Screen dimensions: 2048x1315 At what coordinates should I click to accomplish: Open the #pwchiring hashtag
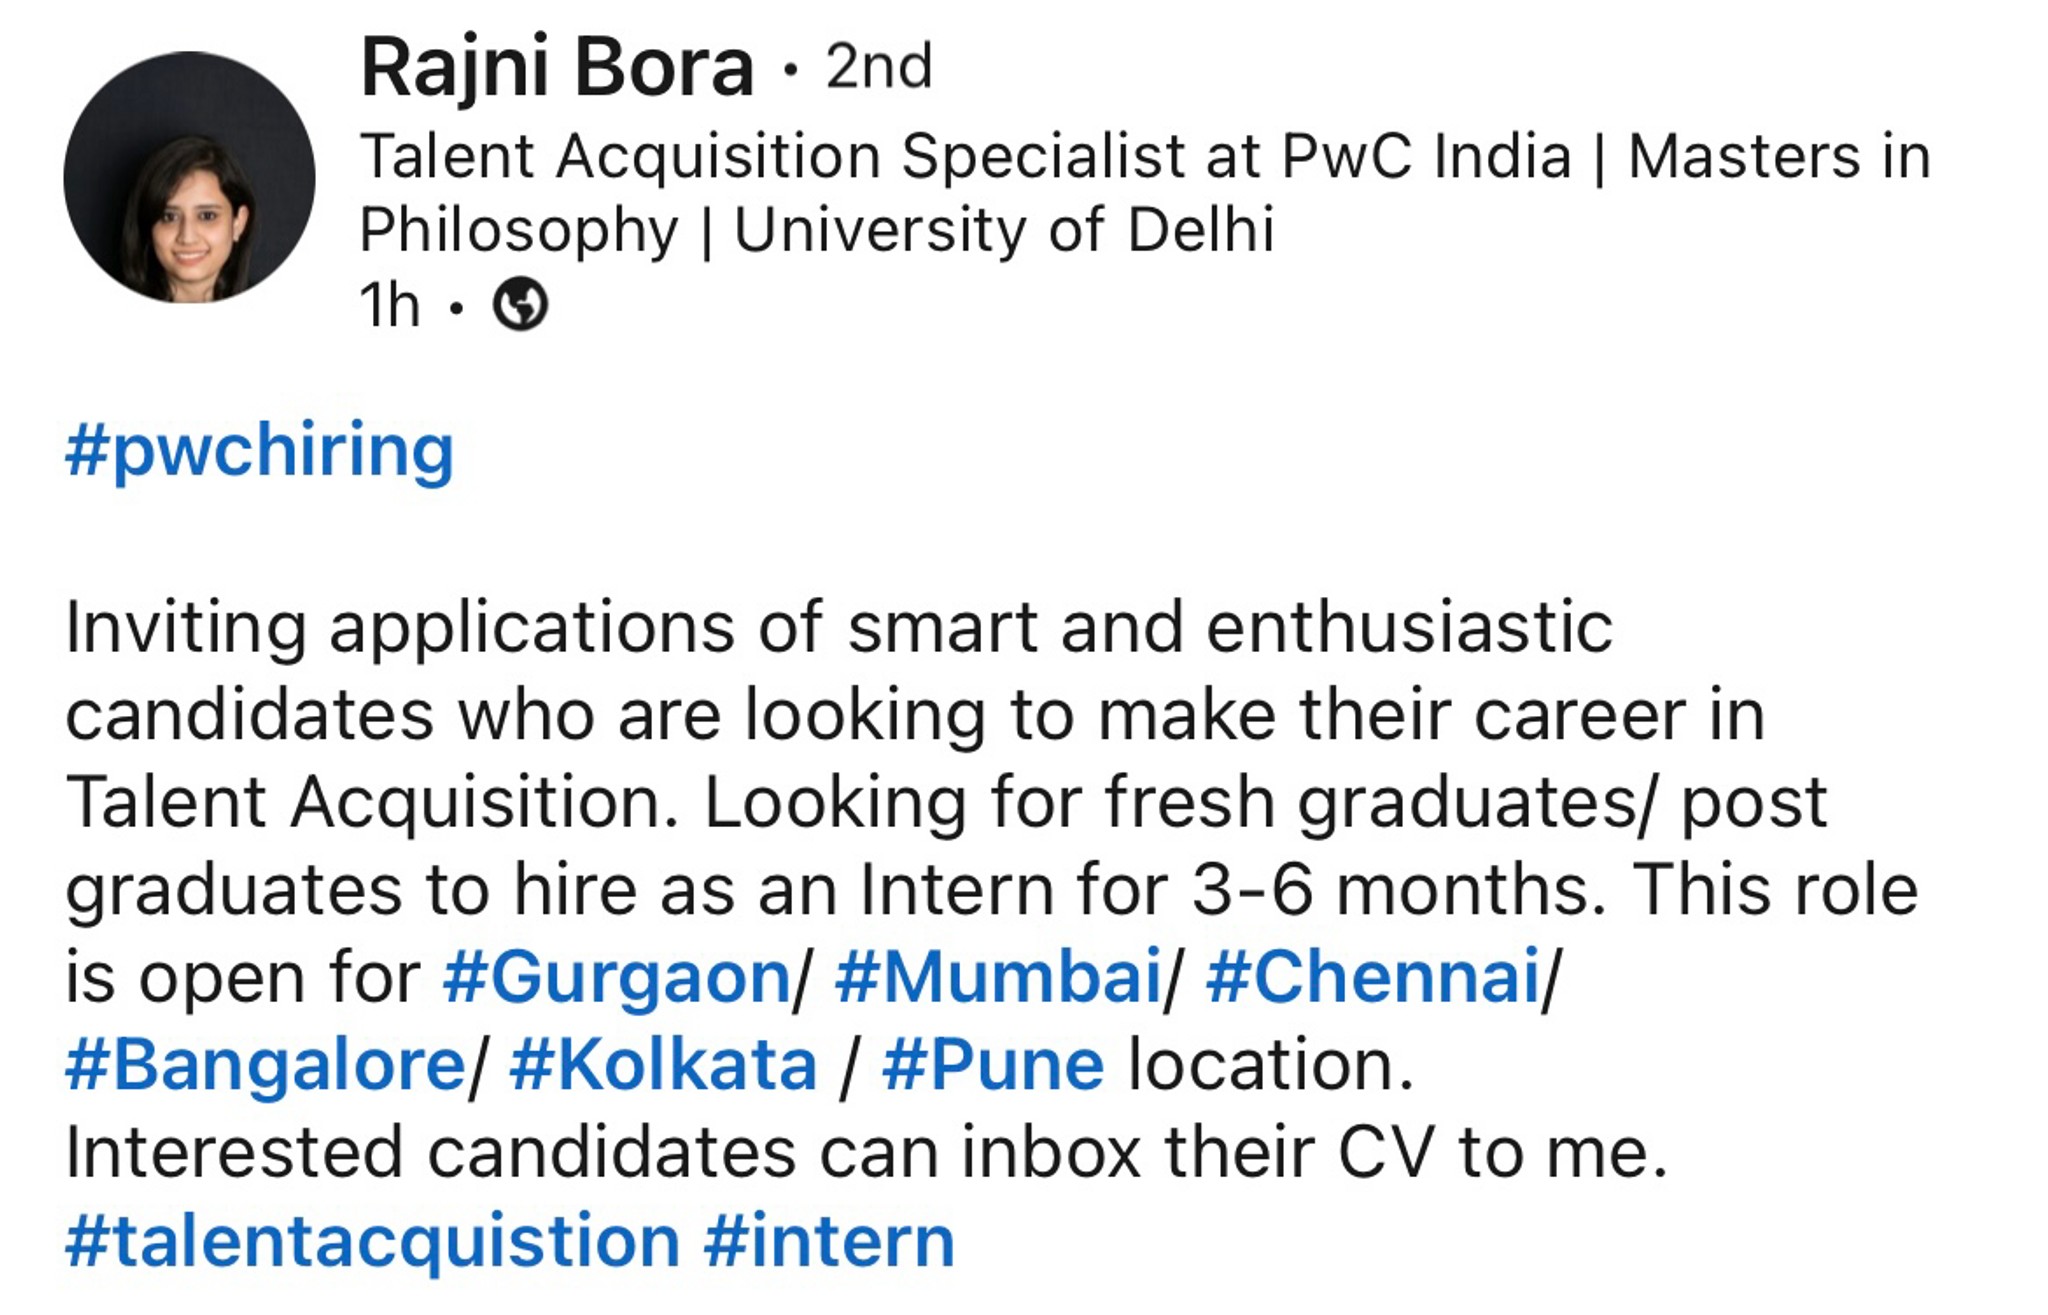click(260, 452)
